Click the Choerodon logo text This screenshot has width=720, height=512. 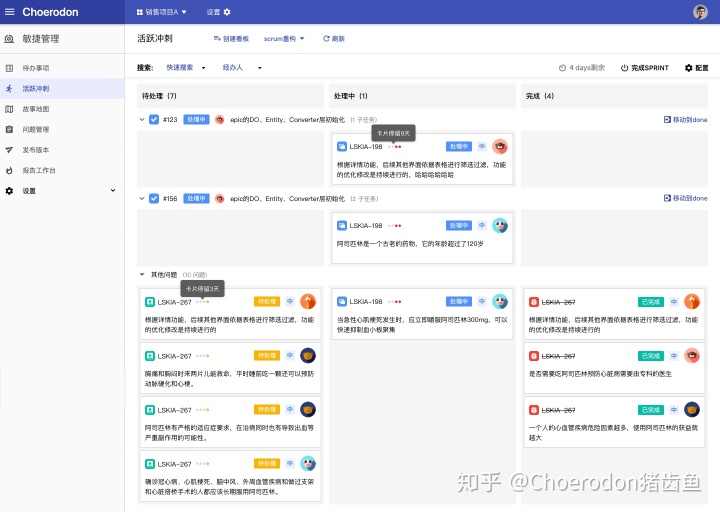click(51, 12)
